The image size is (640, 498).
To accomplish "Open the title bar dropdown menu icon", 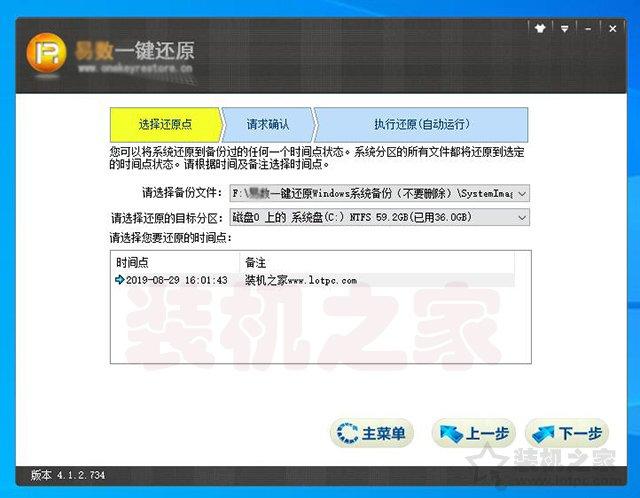I will pos(564,29).
